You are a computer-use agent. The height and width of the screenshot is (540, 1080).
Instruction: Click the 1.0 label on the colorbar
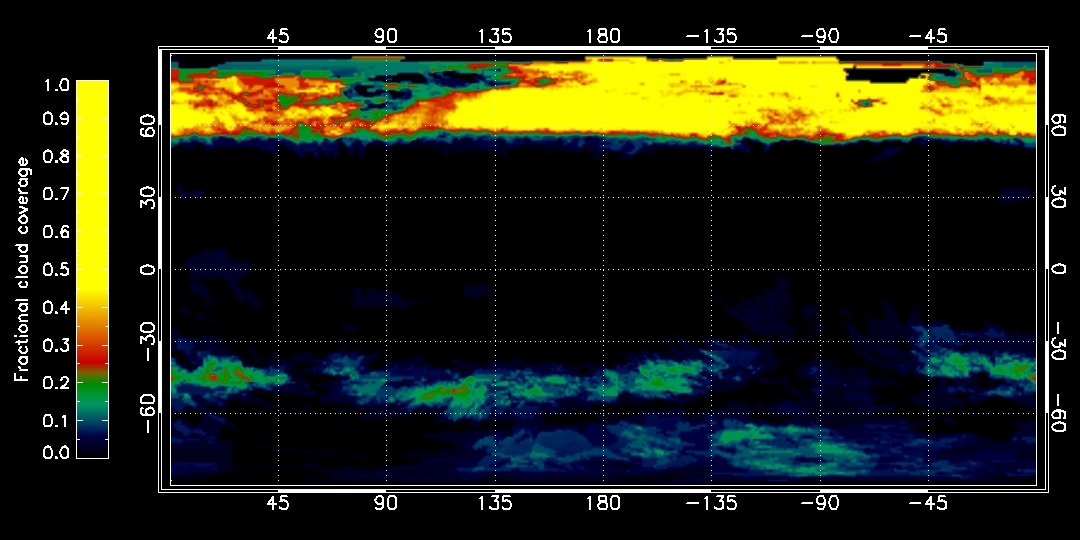[x=56, y=85]
